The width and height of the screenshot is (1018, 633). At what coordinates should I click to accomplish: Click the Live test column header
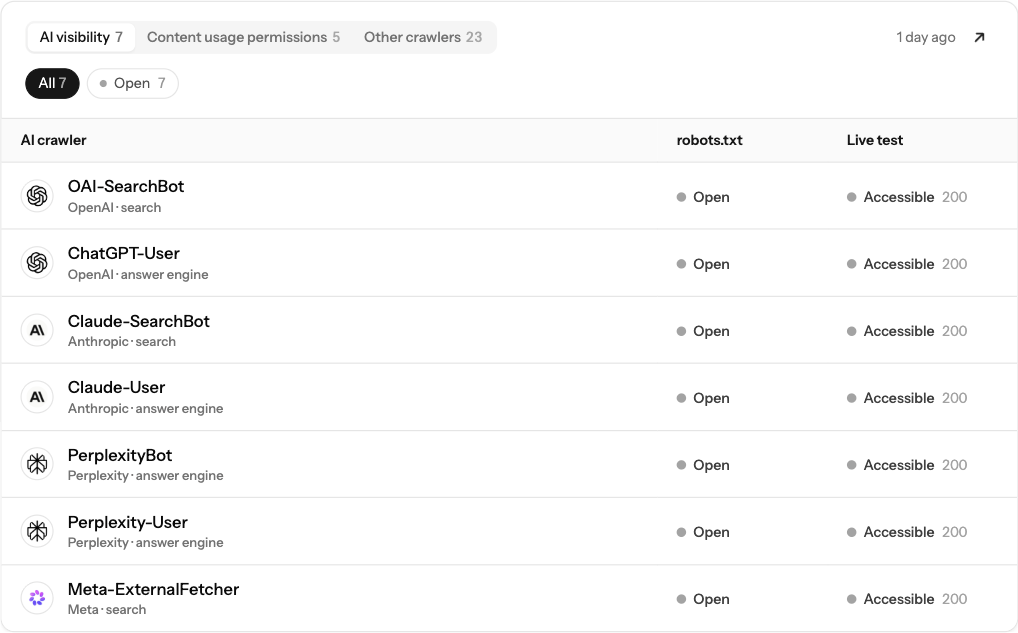(875, 140)
